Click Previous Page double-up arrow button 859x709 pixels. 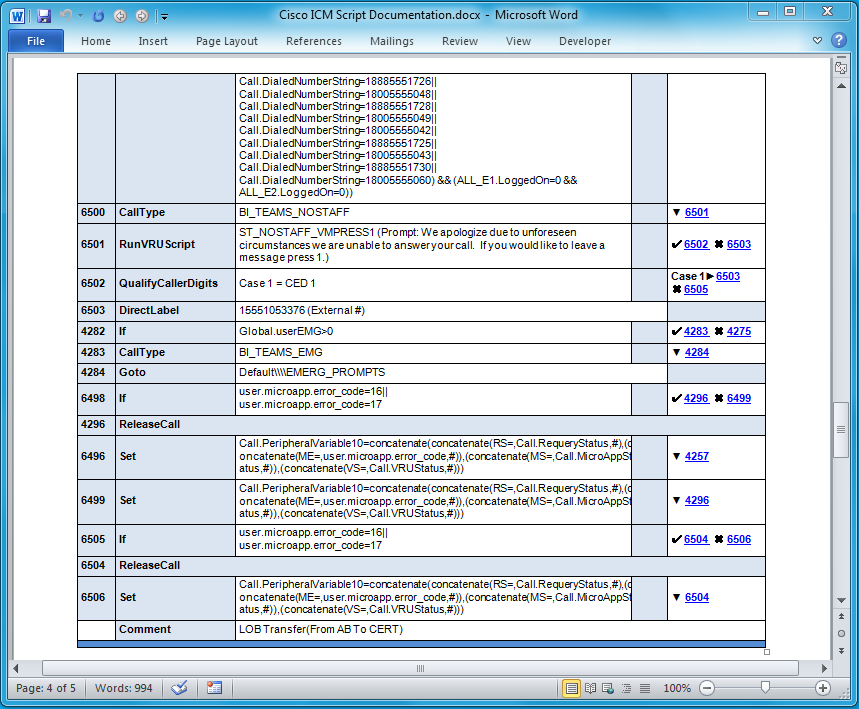point(841,616)
